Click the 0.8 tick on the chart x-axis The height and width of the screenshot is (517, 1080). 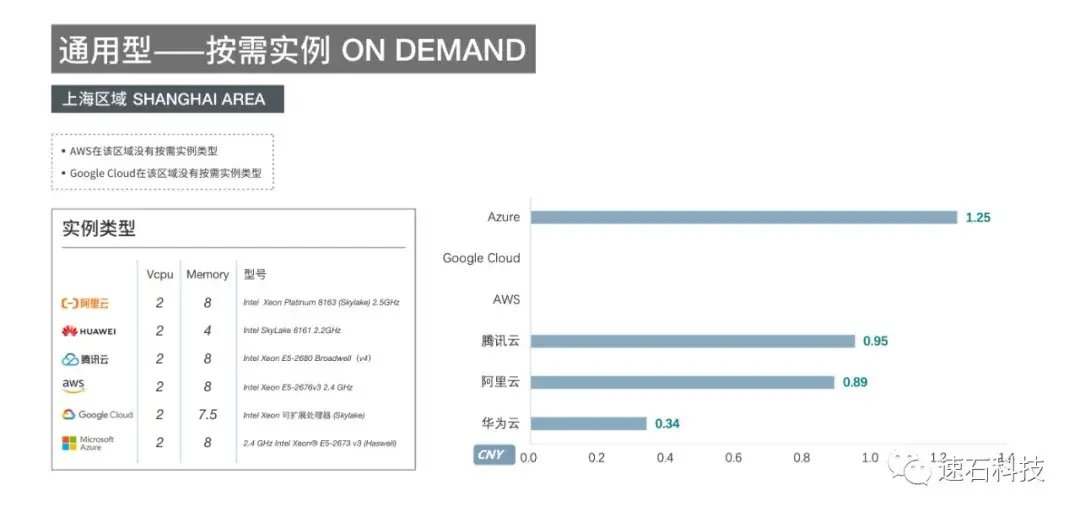[x=802, y=458]
